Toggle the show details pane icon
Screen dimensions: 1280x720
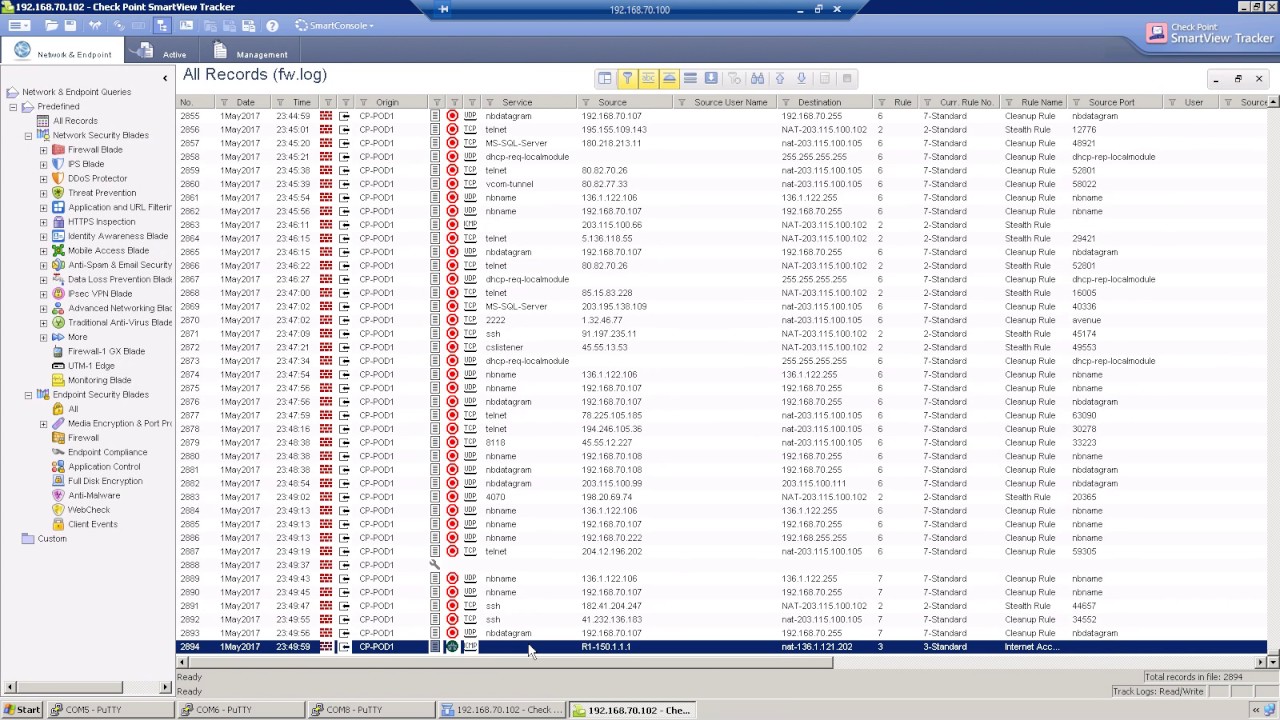(x=669, y=78)
